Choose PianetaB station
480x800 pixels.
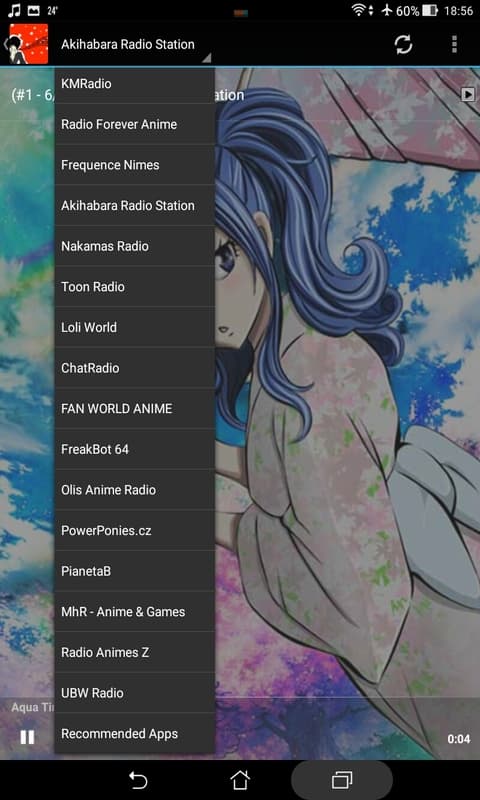(x=135, y=571)
